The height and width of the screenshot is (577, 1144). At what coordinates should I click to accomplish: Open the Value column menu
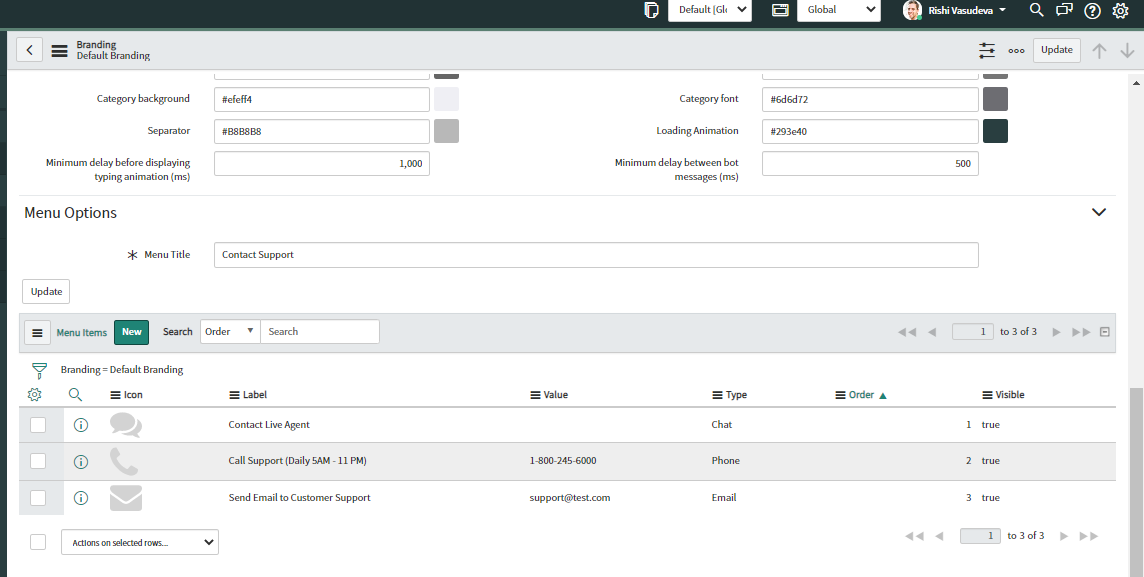(536, 395)
